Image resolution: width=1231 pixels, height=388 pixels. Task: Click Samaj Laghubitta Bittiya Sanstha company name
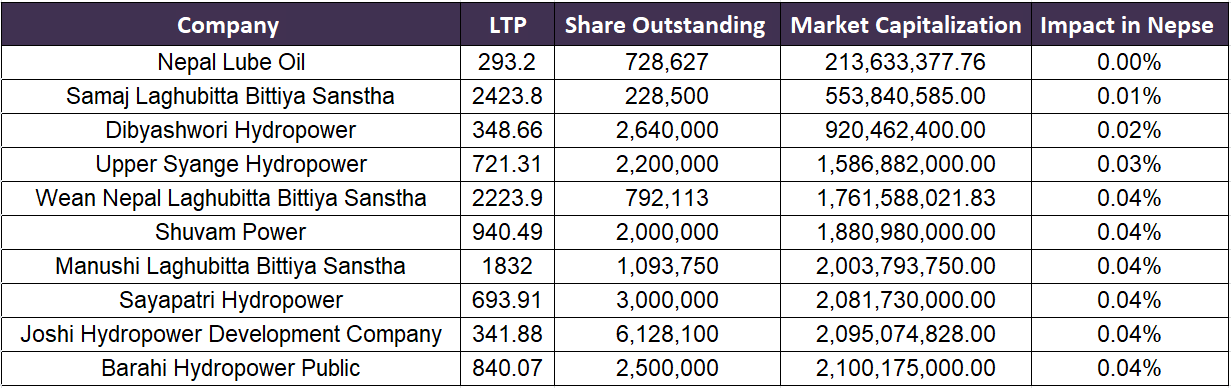[231, 97]
